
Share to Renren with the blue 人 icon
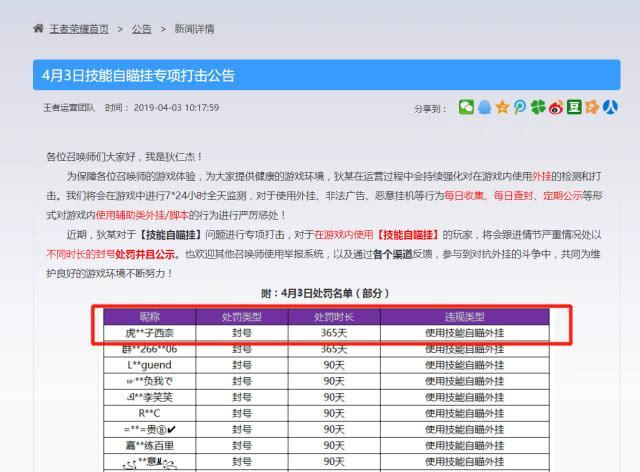(x=610, y=107)
